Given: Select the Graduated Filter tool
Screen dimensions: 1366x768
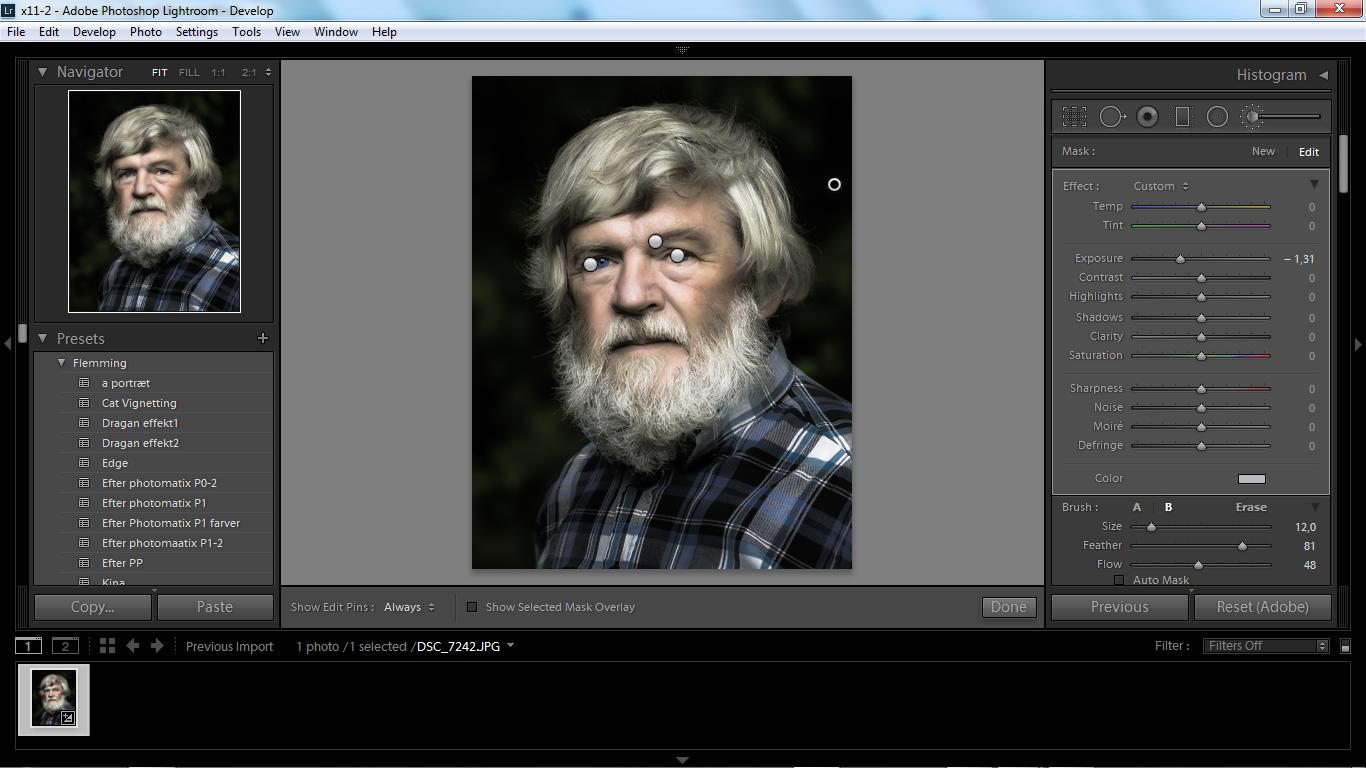Looking at the screenshot, I should [1182, 117].
